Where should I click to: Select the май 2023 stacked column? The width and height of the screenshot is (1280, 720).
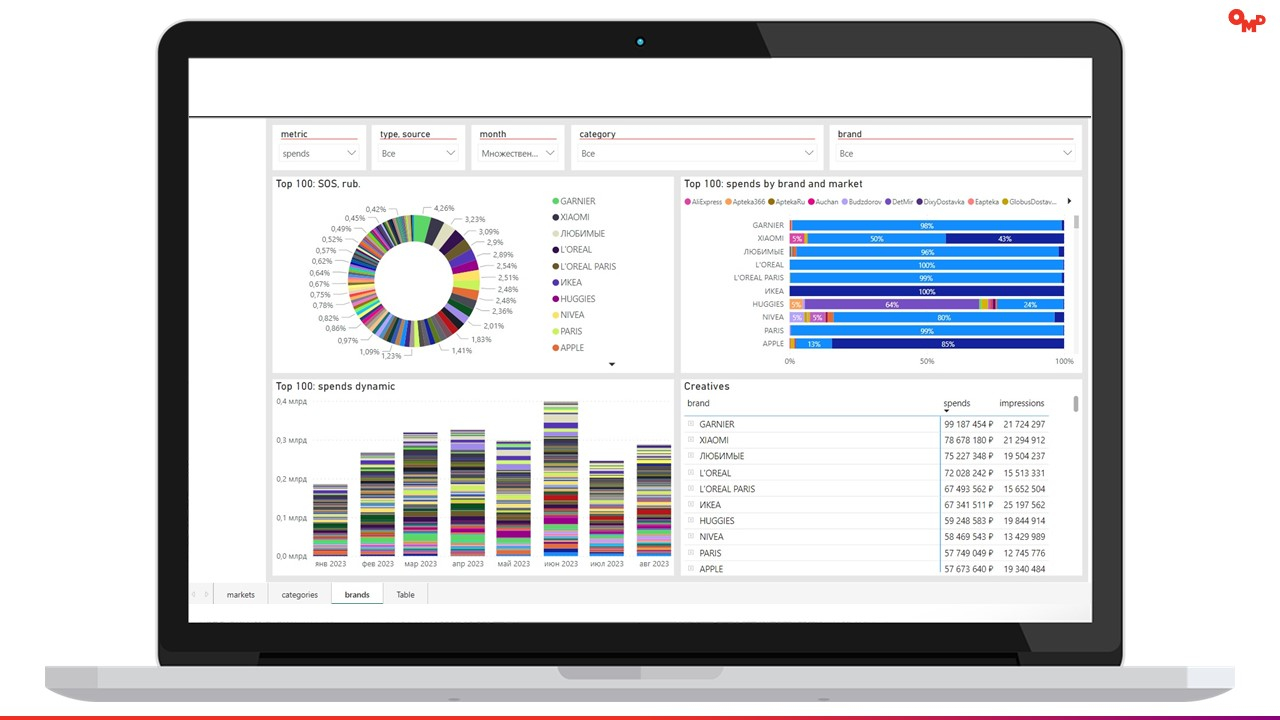pos(513,499)
